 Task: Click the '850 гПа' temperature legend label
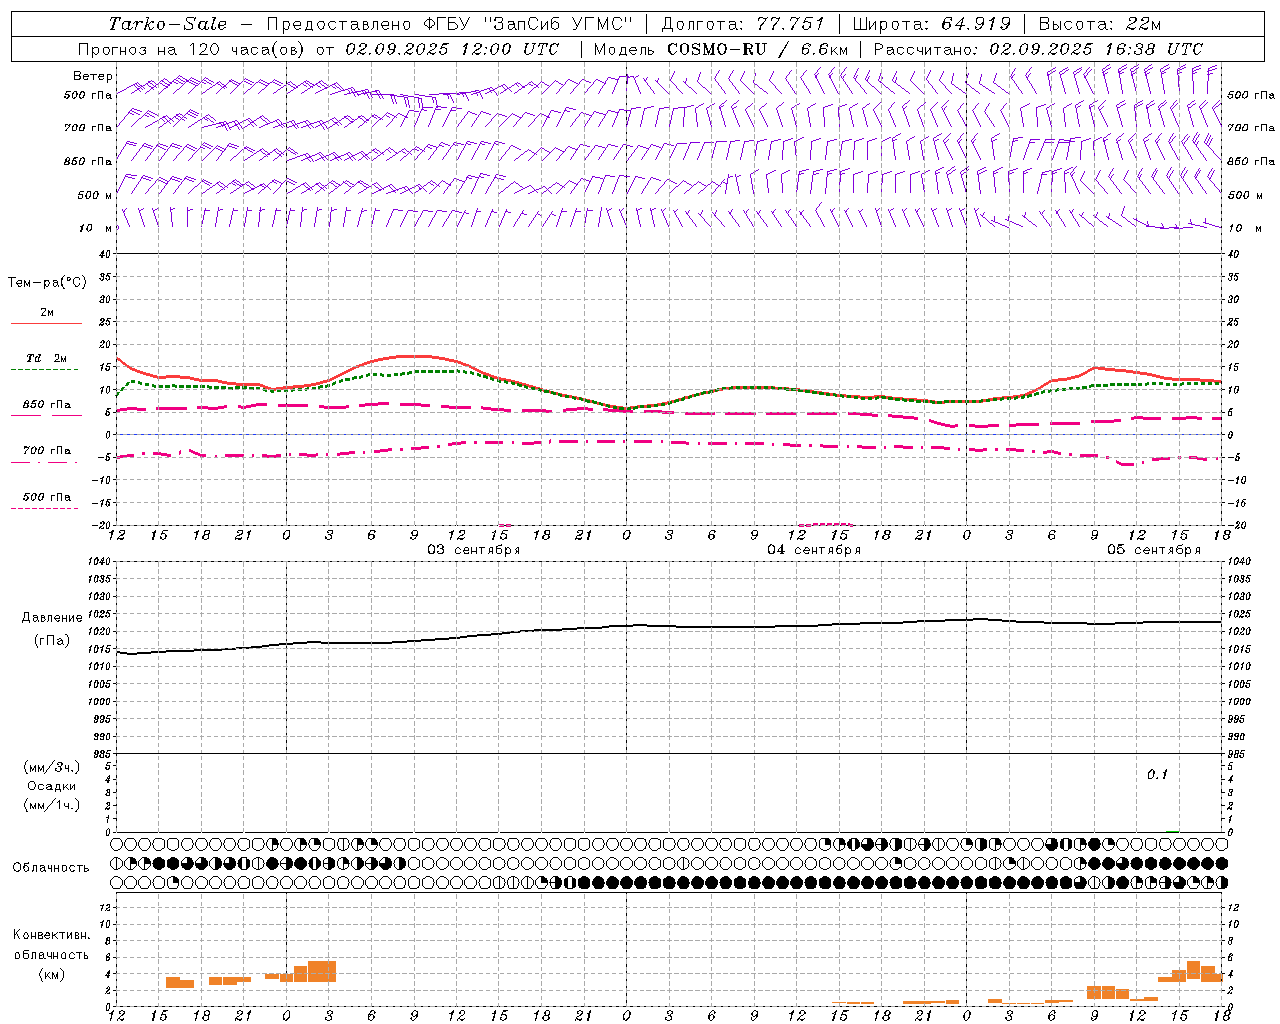[x=47, y=405]
